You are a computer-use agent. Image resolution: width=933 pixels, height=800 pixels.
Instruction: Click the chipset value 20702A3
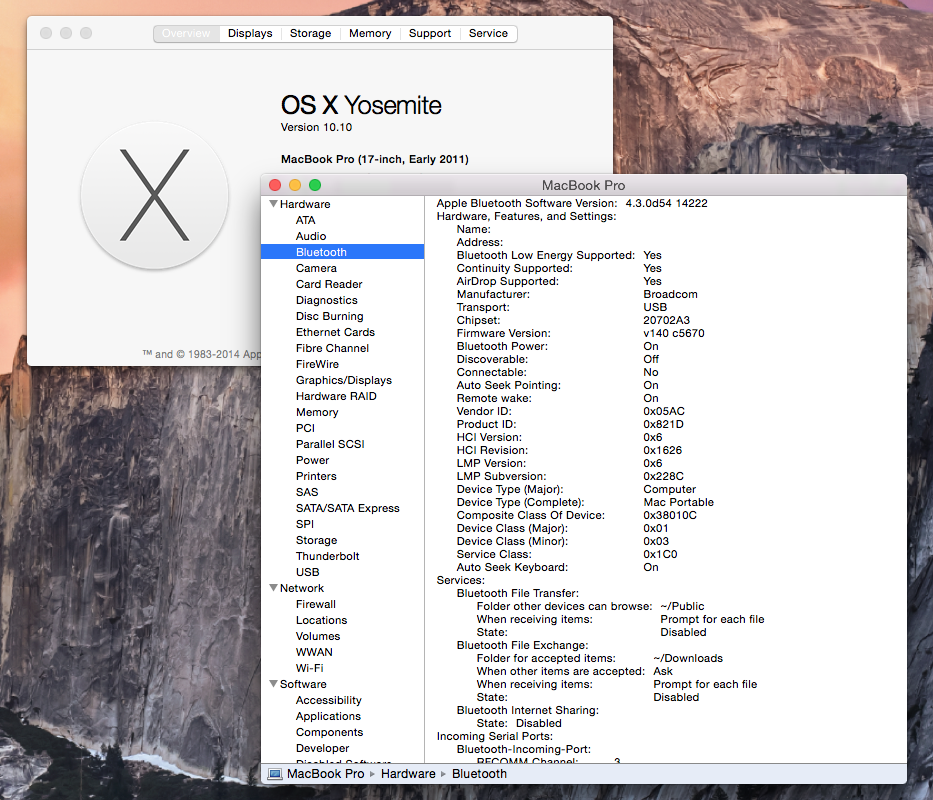click(666, 320)
